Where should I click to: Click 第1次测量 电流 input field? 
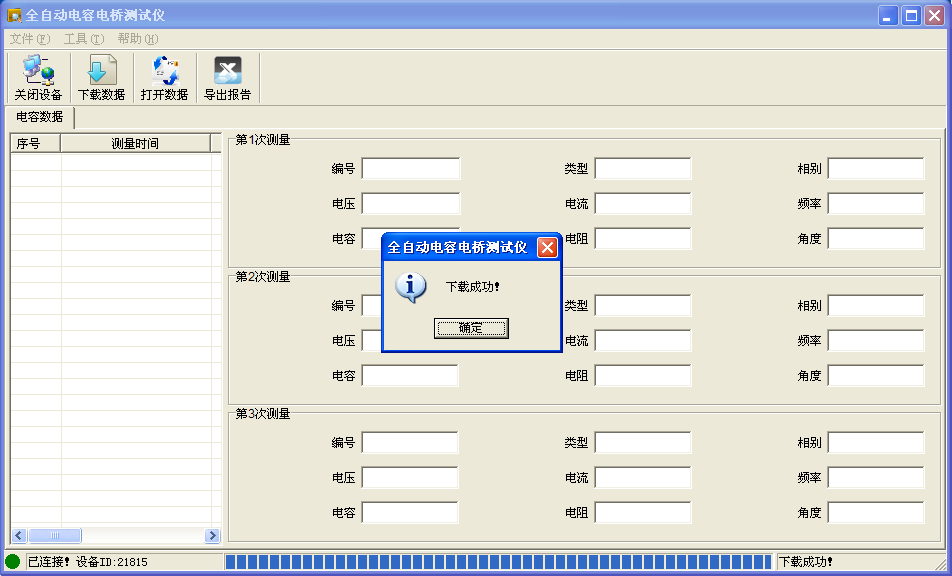pos(642,204)
